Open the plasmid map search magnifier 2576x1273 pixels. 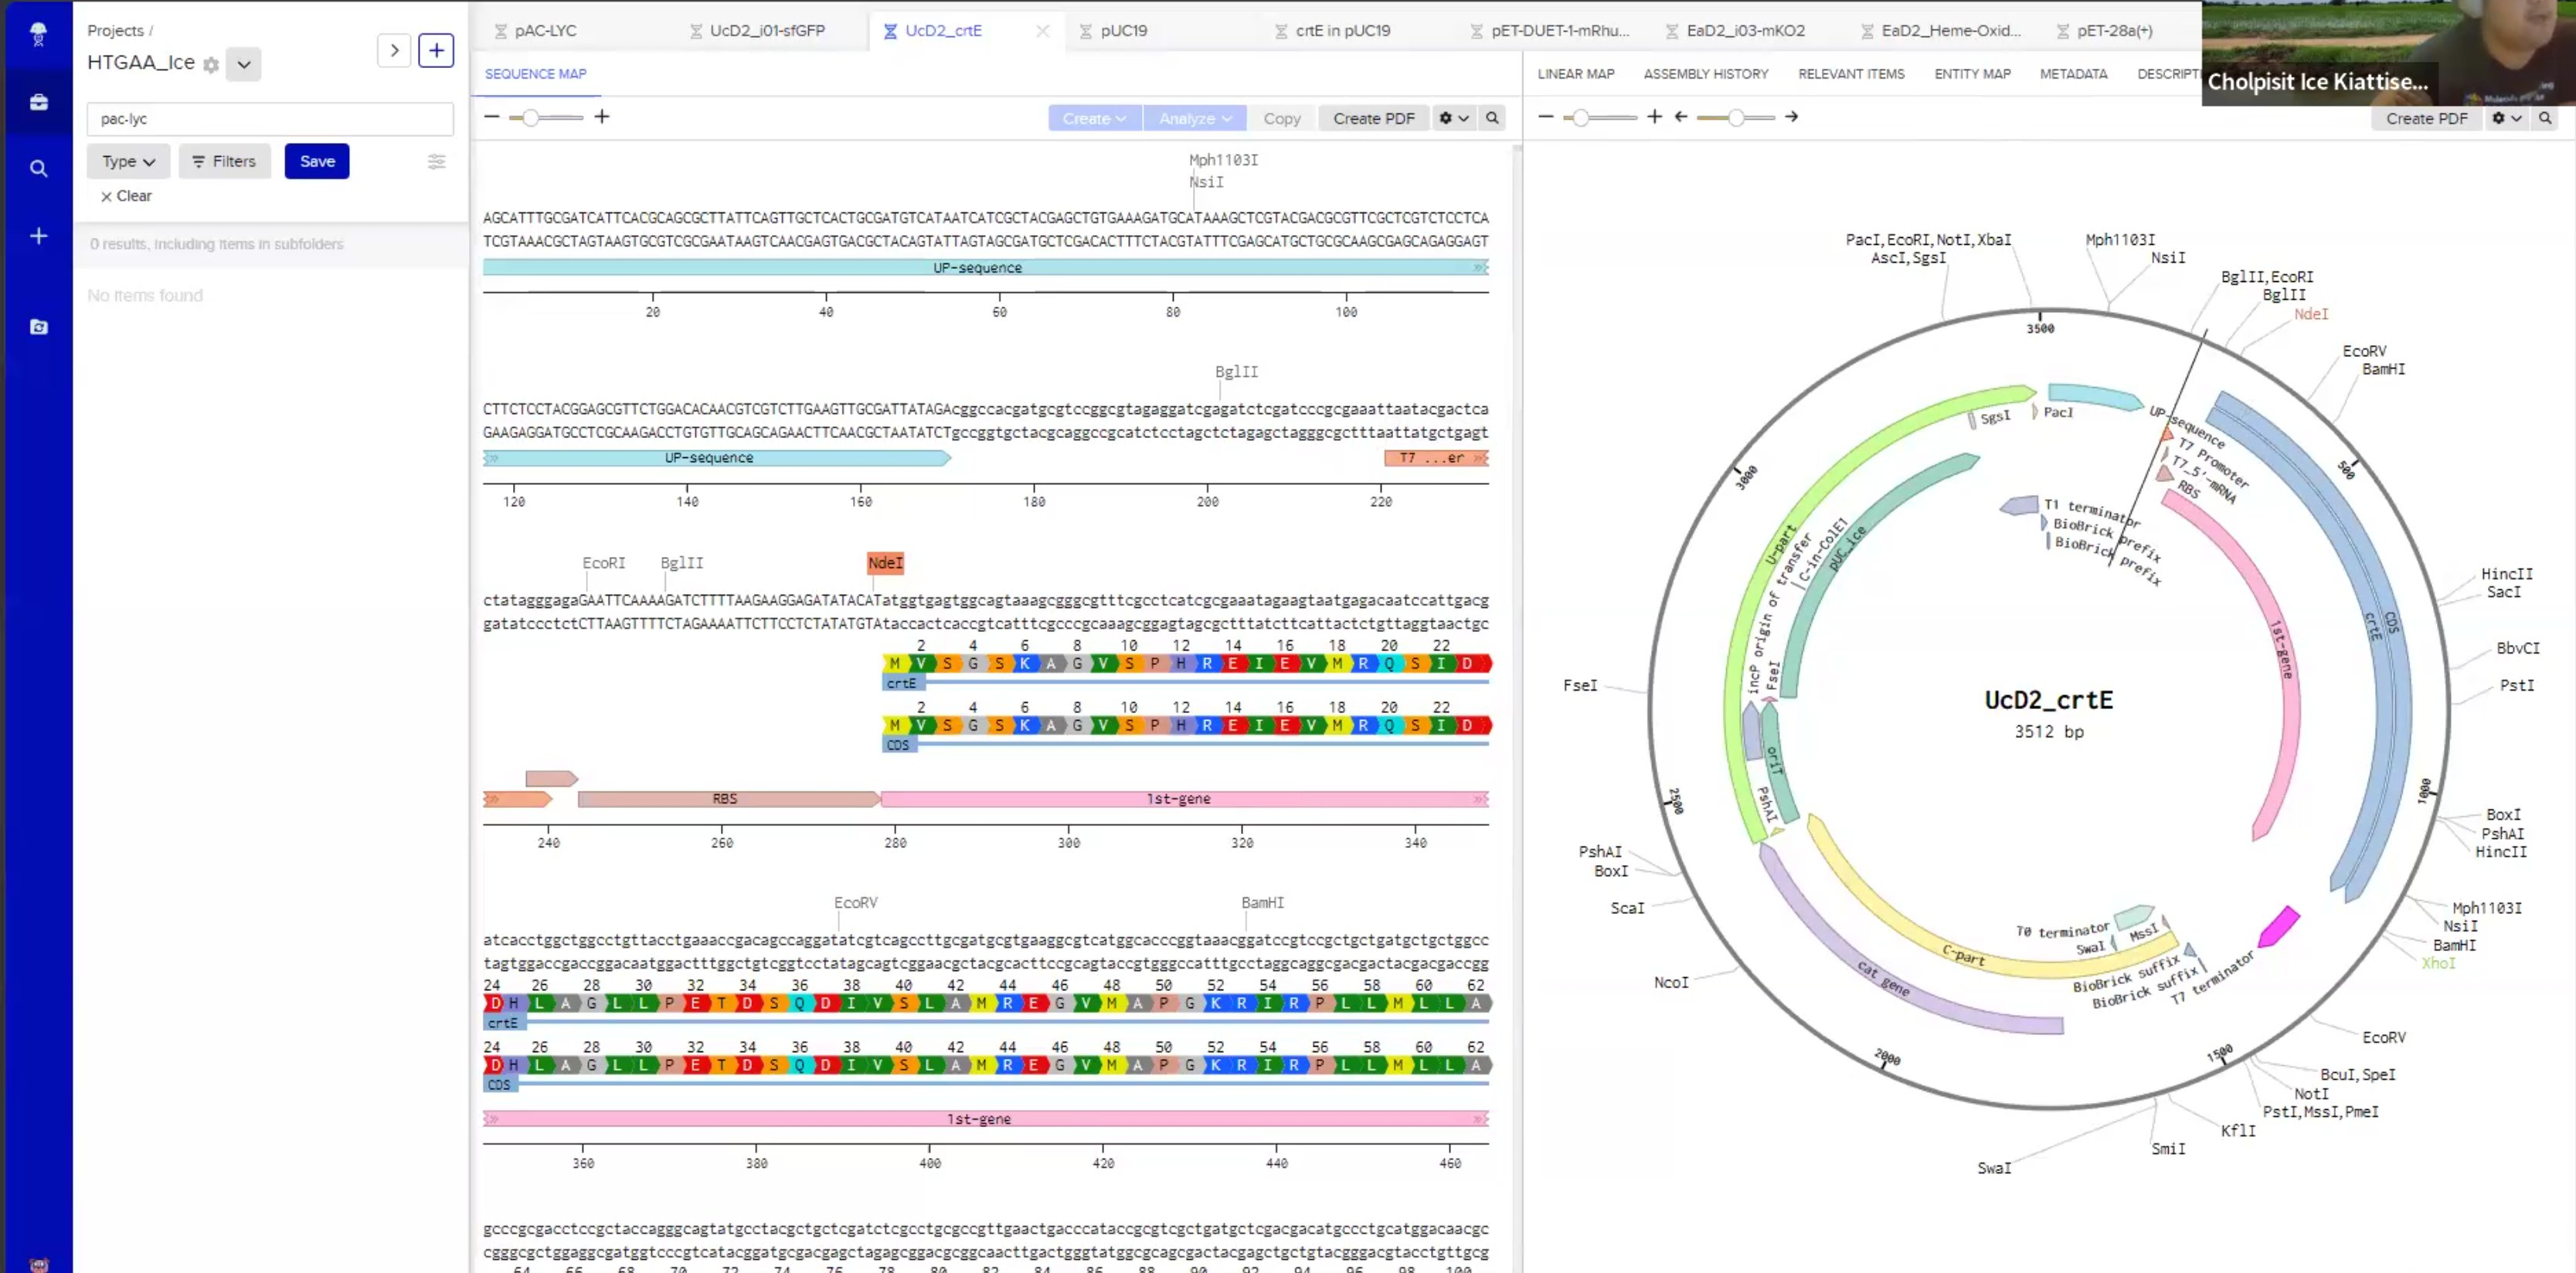2545,118
